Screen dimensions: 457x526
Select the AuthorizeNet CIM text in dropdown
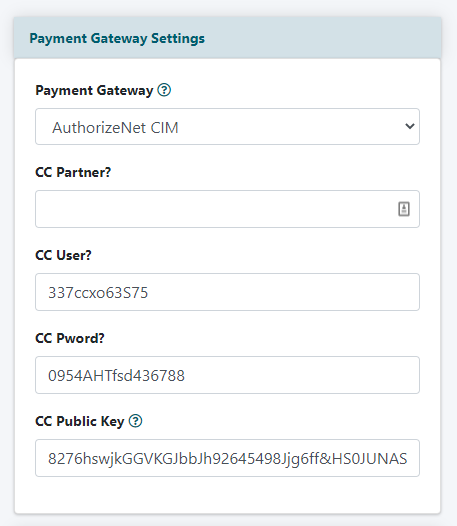[x=115, y=127]
